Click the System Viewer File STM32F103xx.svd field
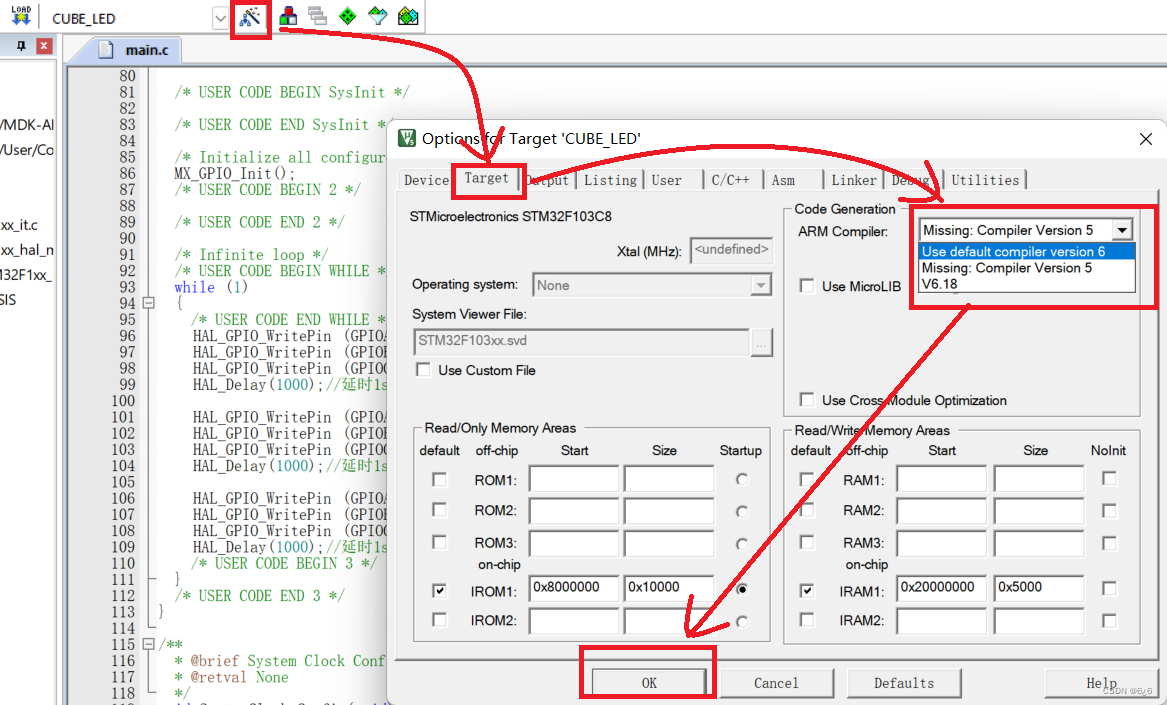This screenshot has height=705, width=1167. 581,342
